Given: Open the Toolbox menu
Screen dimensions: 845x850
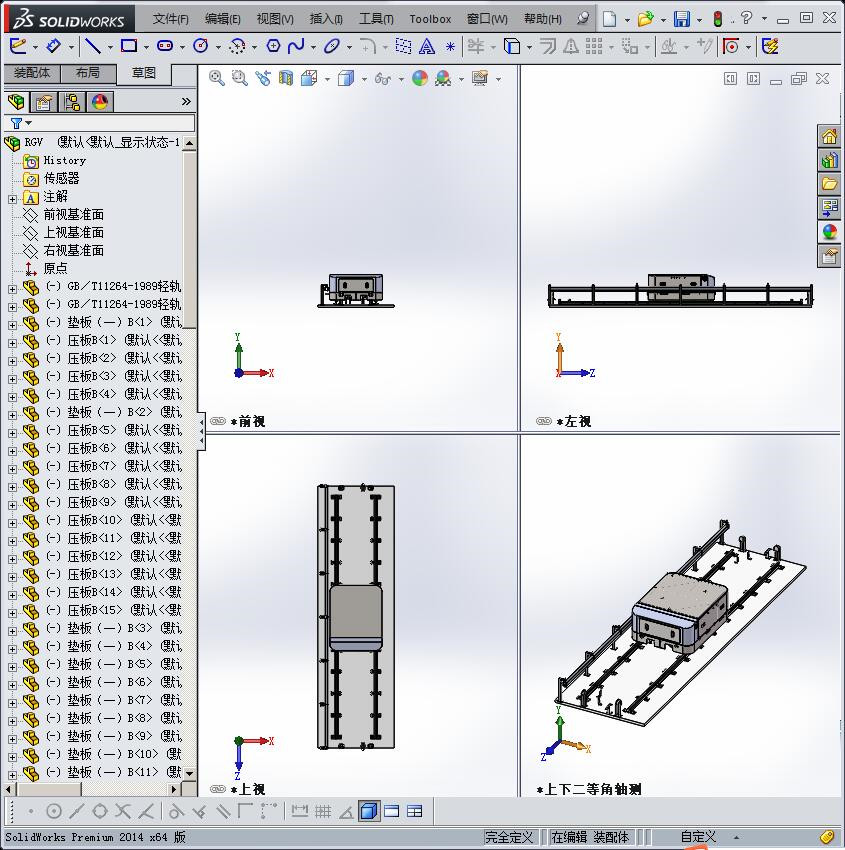Looking at the screenshot, I should 430,19.
